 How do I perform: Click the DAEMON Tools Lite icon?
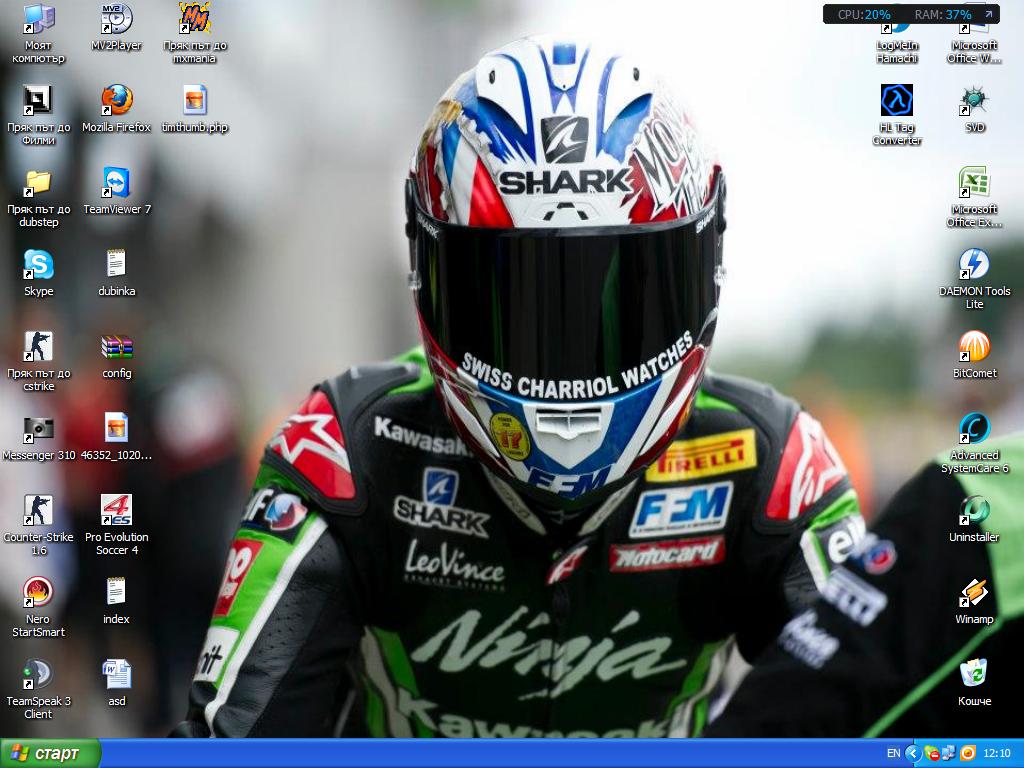(x=974, y=265)
